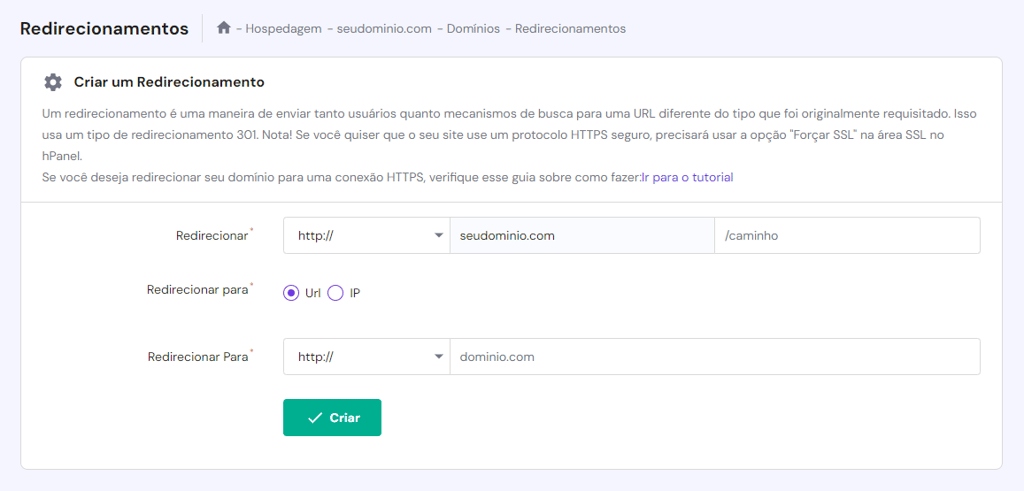Go to home via breadcrumb house icon
The height and width of the screenshot is (491, 1024).
tap(224, 28)
